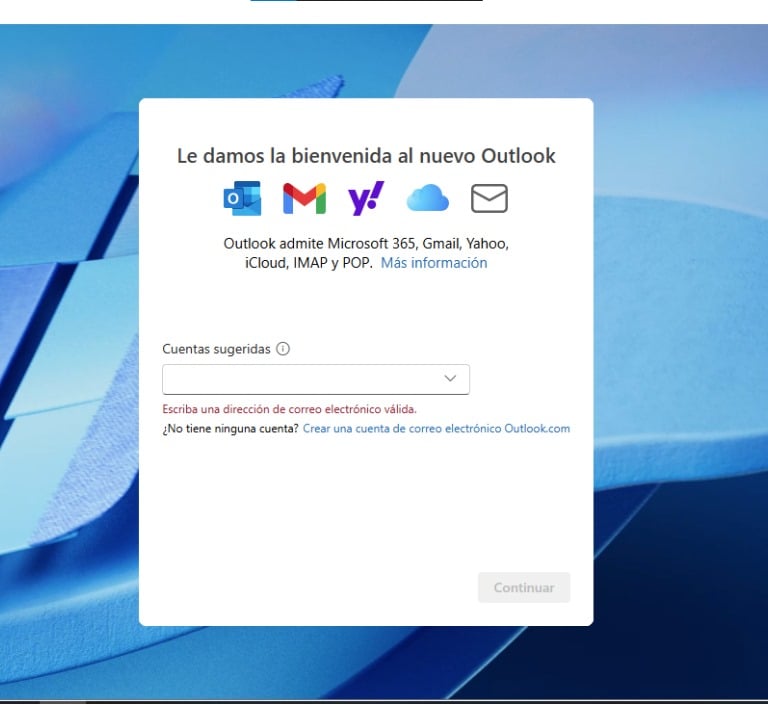The width and height of the screenshot is (768, 704).
Task: Open the info icon beside Cuentas sugeridas
Action: click(283, 348)
